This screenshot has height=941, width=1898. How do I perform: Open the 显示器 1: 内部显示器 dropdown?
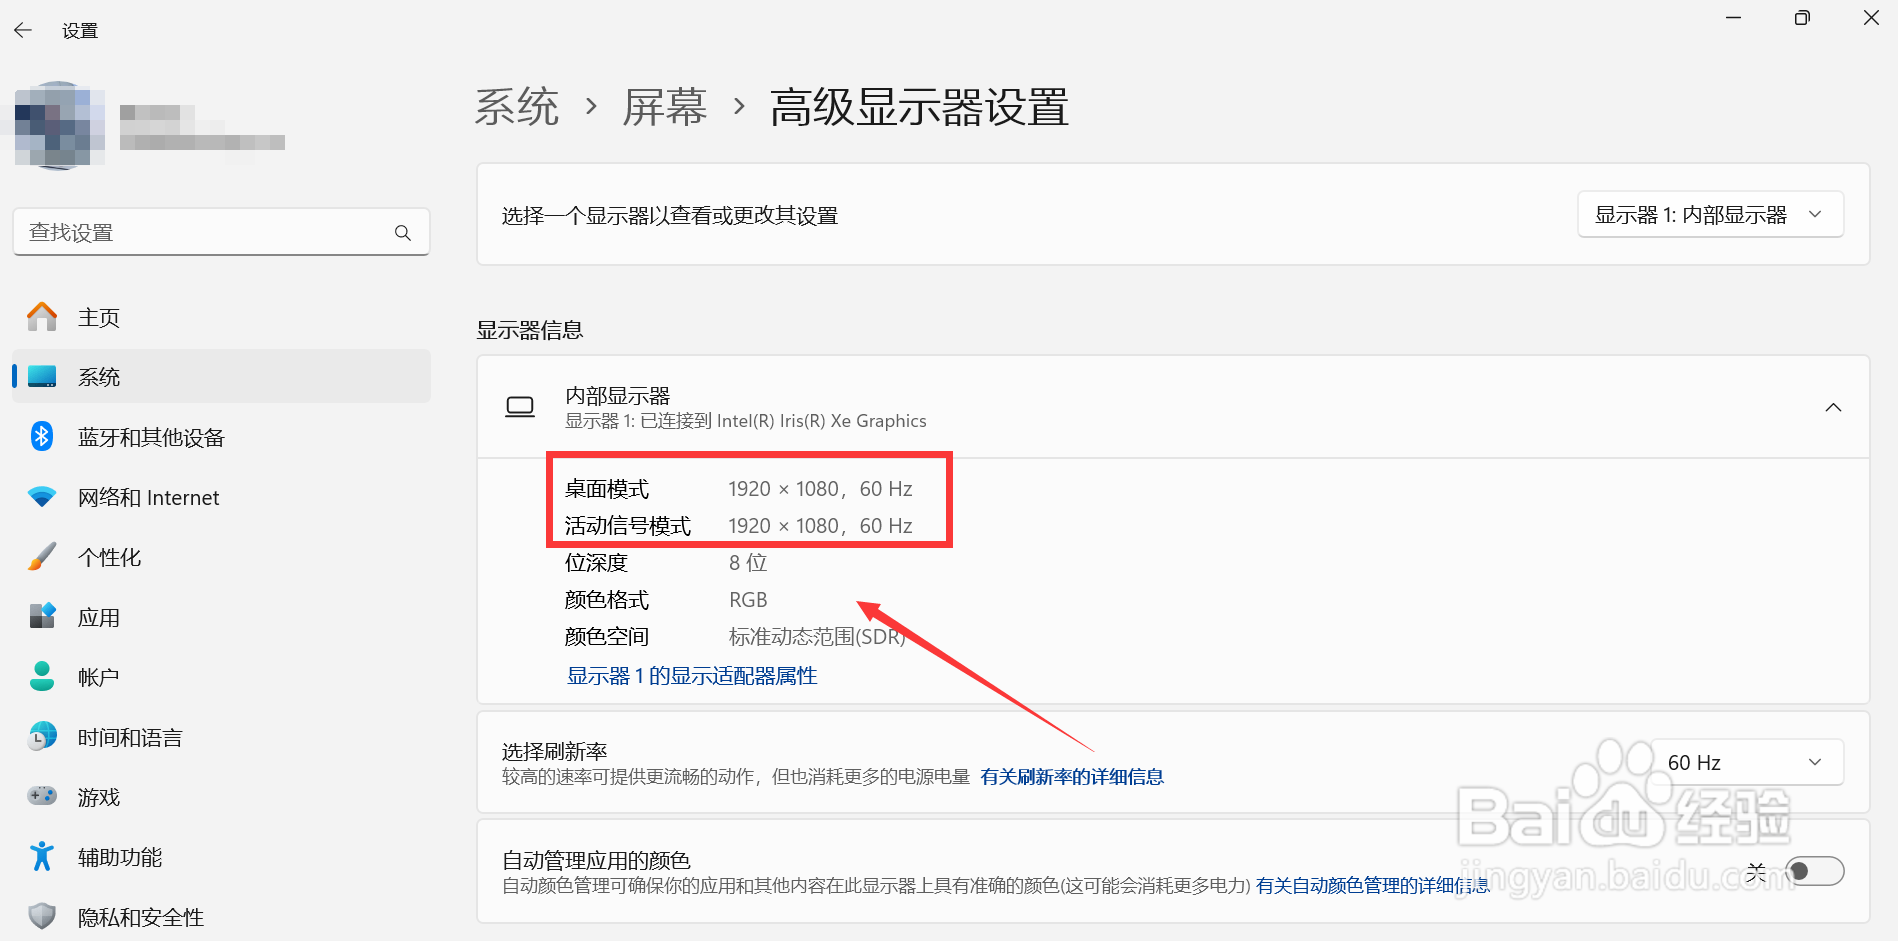[x=1710, y=214]
